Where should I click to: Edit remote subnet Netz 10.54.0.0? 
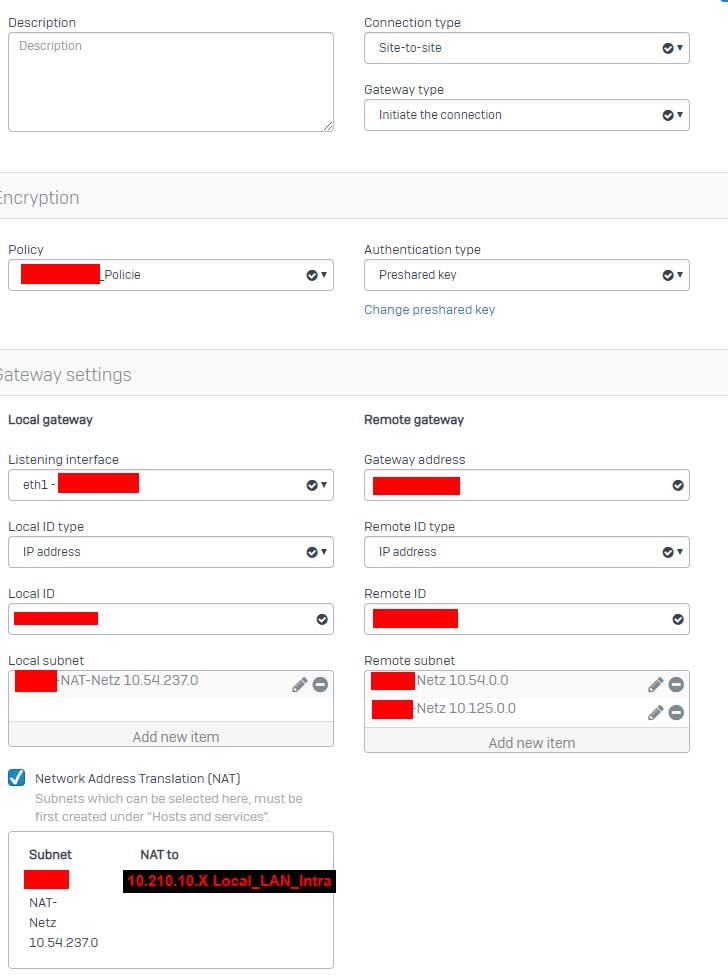(655, 685)
